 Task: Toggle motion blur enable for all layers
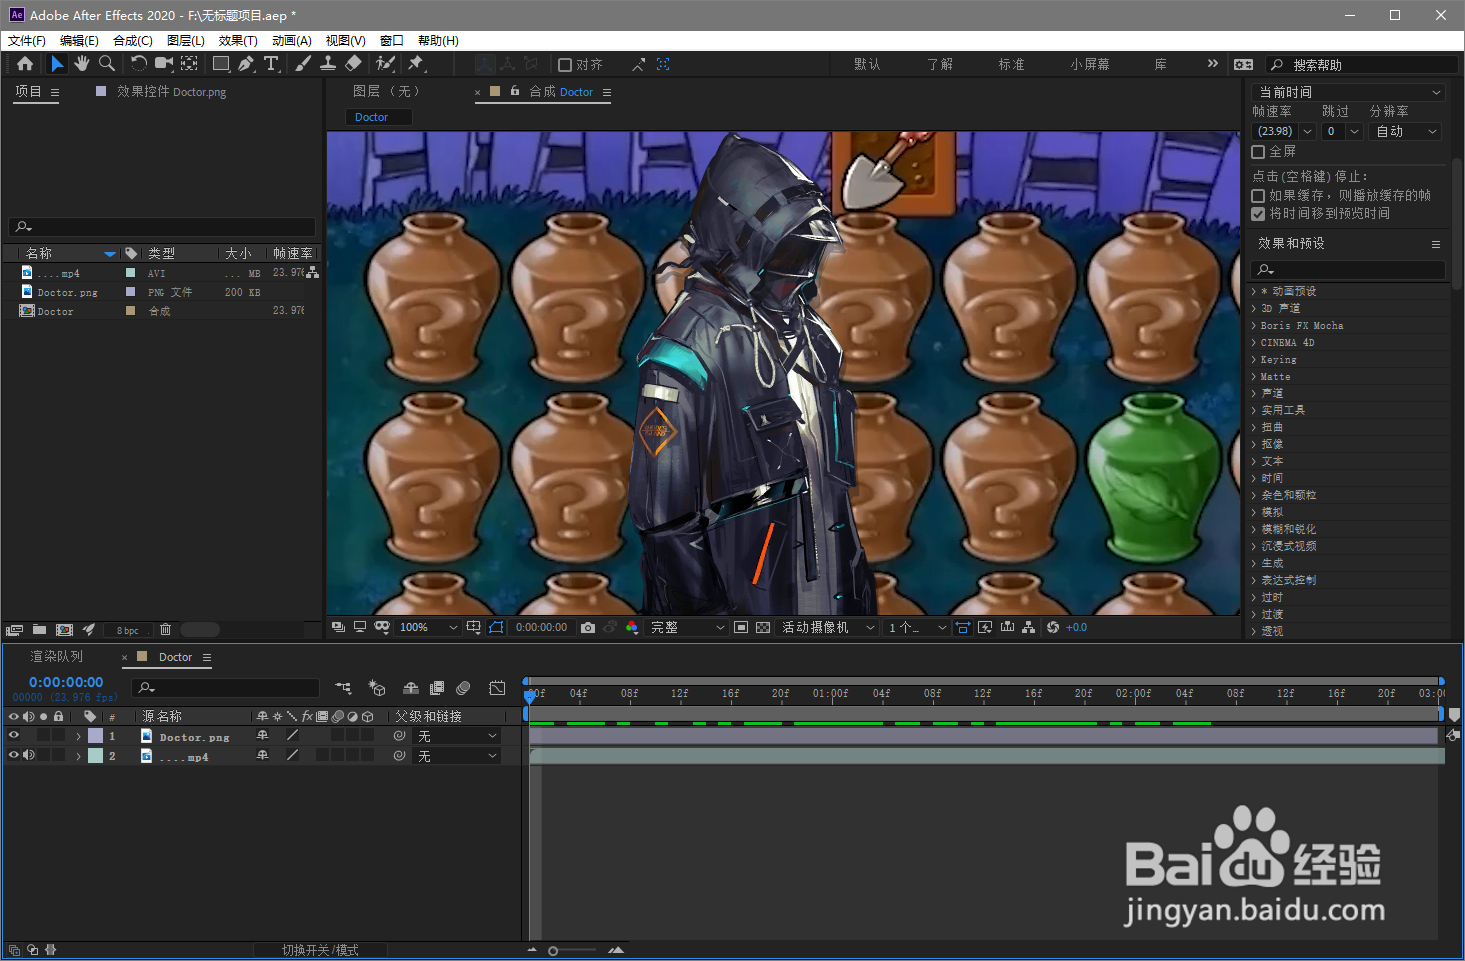coord(463,688)
